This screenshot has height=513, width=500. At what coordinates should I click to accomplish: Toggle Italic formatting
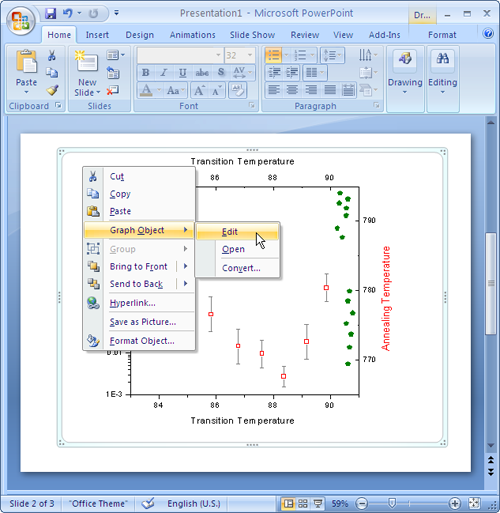click(164, 72)
